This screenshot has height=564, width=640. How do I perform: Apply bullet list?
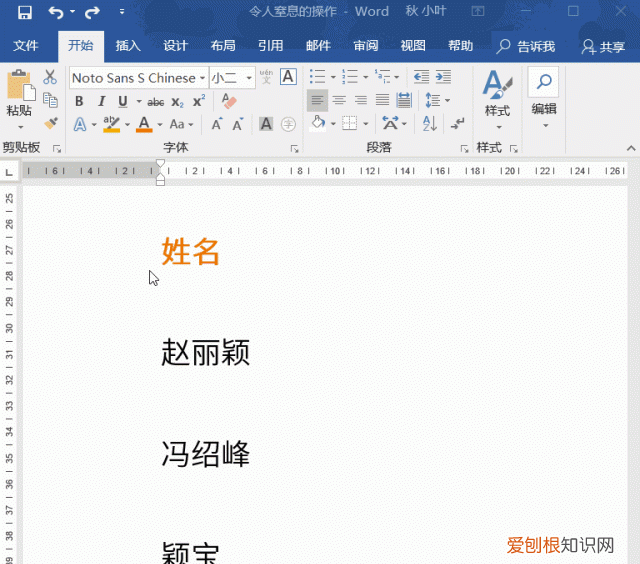point(318,77)
